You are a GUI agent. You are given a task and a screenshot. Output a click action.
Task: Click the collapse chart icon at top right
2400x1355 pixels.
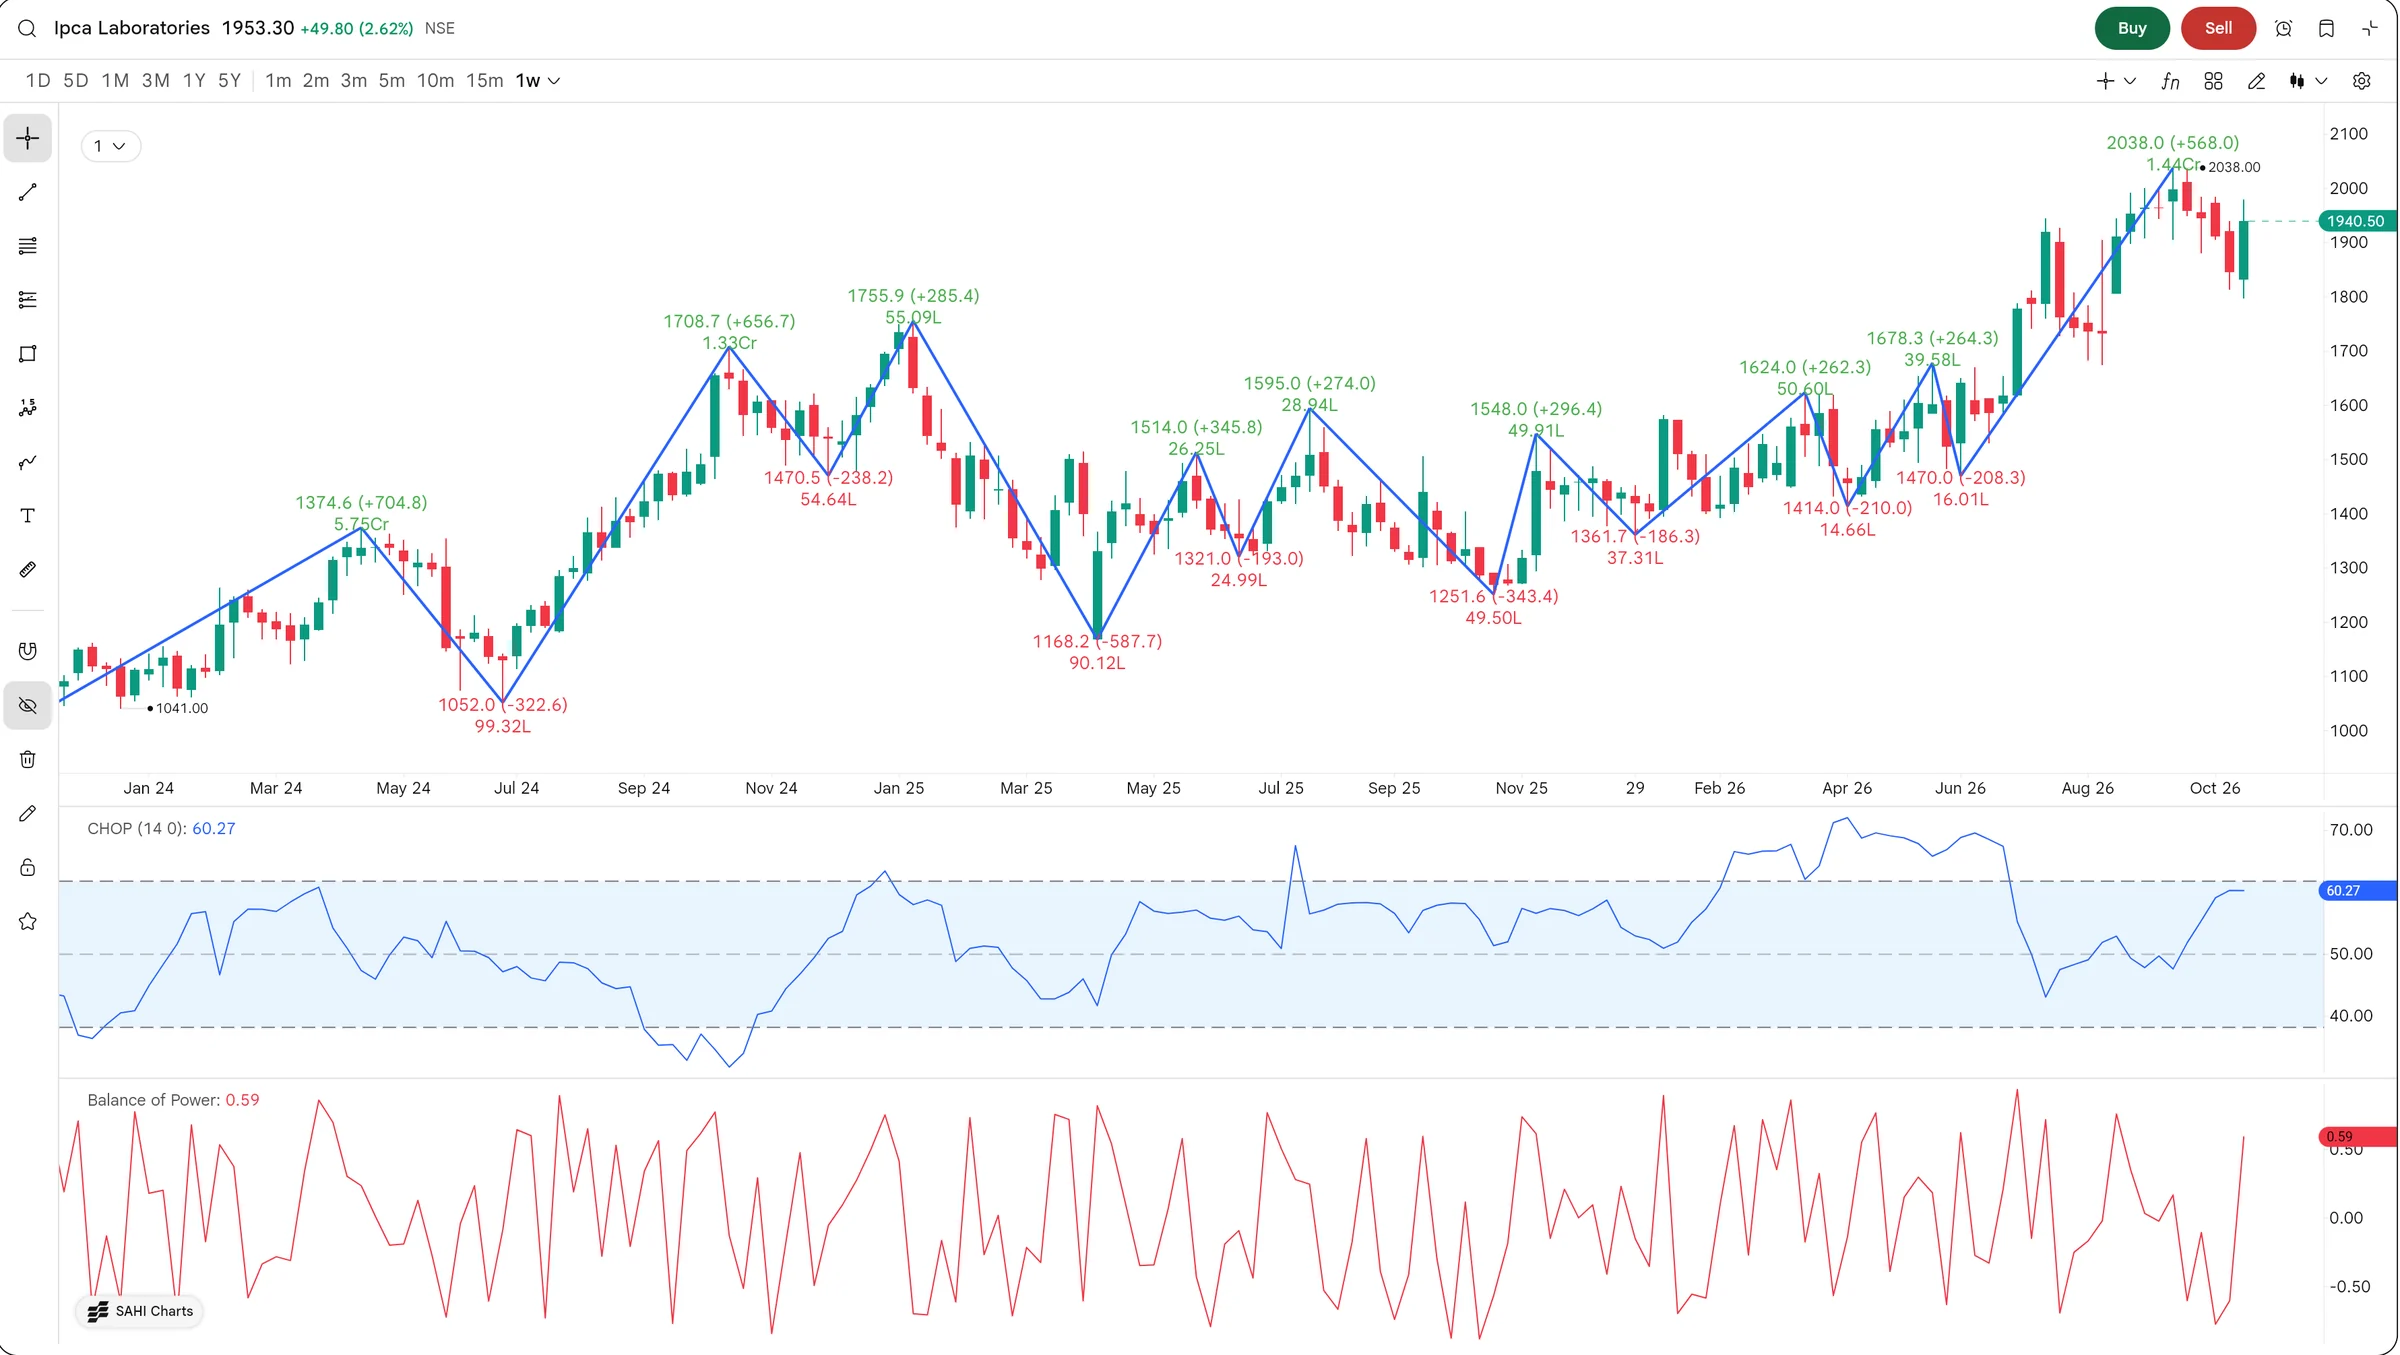2369,28
